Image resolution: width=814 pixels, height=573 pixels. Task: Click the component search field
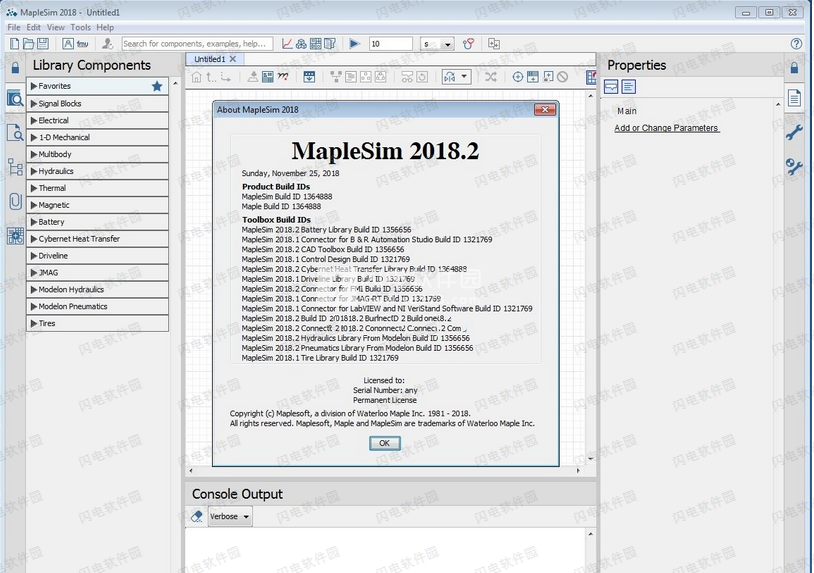click(x=197, y=44)
